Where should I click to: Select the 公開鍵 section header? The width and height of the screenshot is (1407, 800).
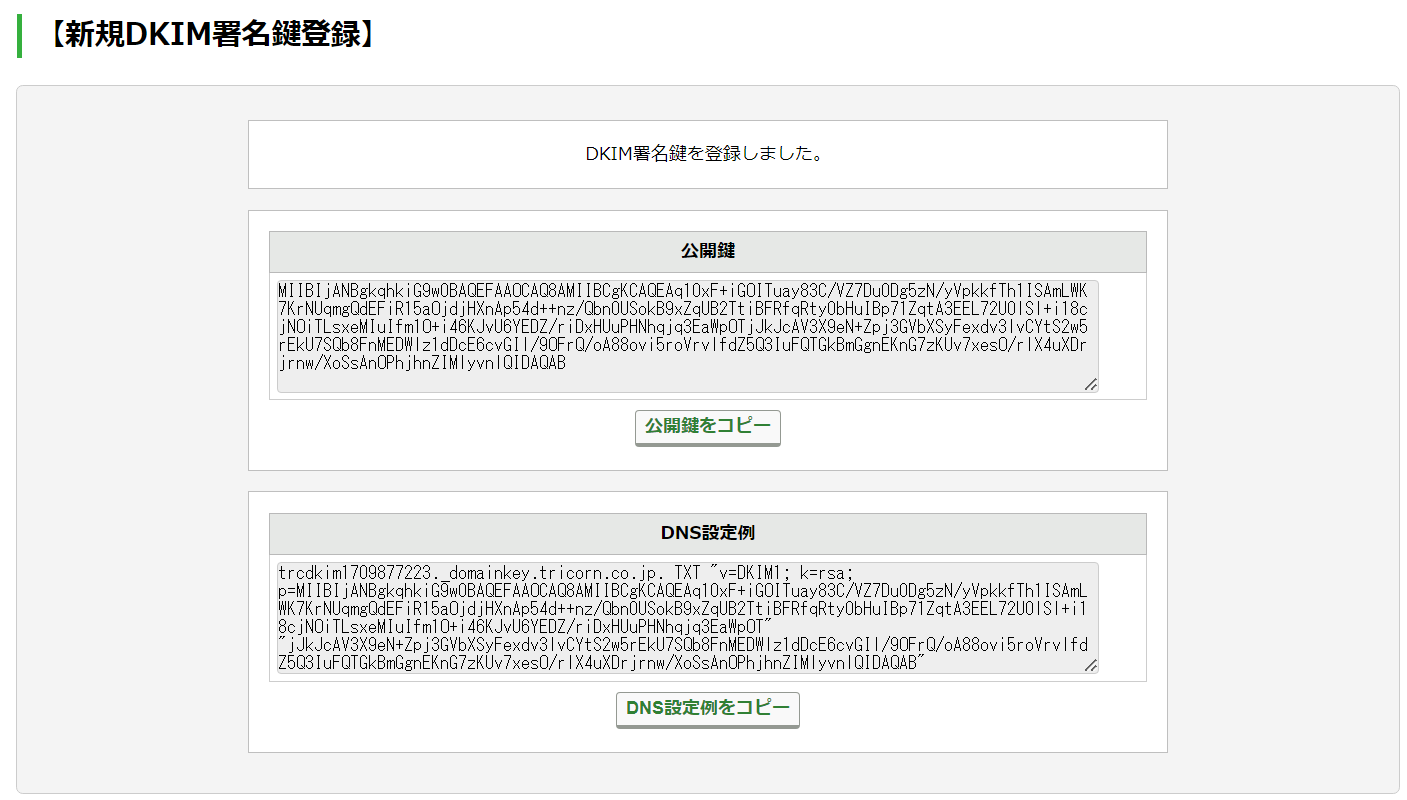click(x=707, y=252)
